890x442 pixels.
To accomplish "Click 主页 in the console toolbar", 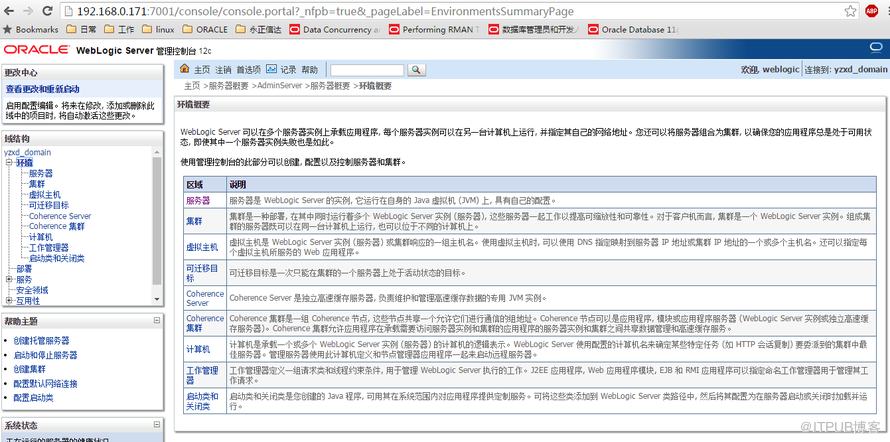I will (x=202, y=70).
